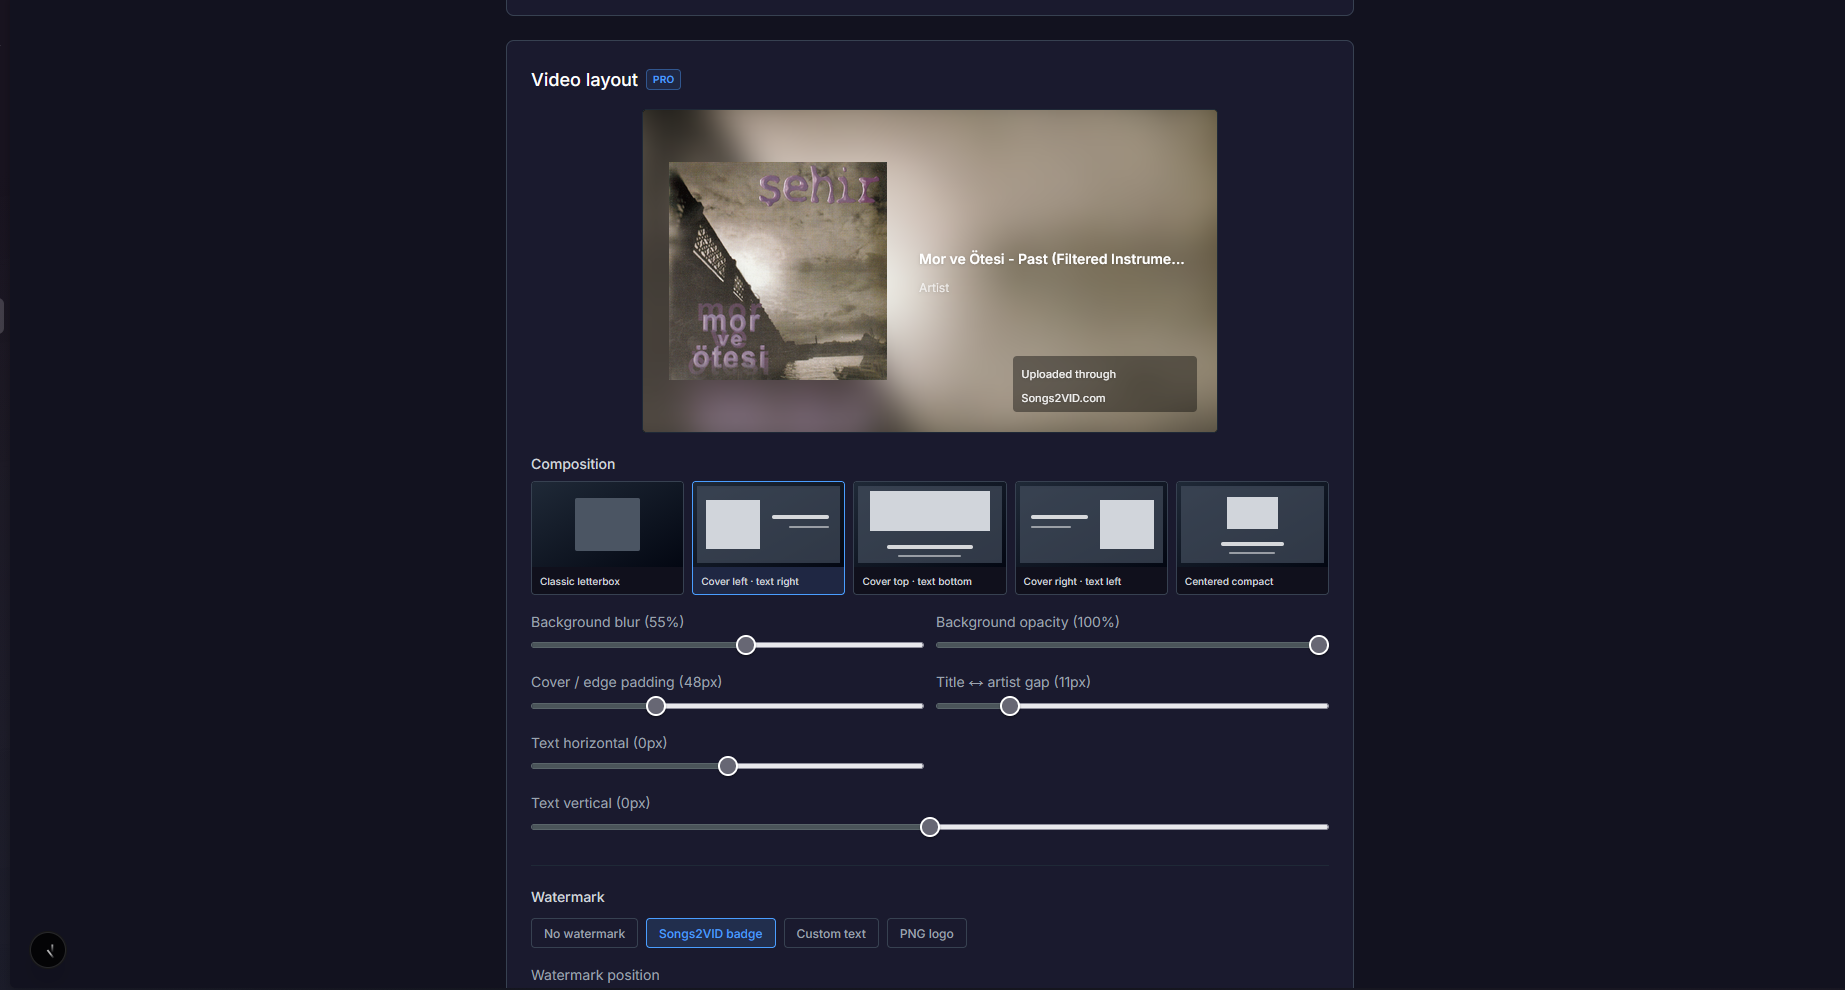Screen dimensions: 1845x990
Task: Click the PRO badge beside Video layout
Action: click(x=663, y=80)
